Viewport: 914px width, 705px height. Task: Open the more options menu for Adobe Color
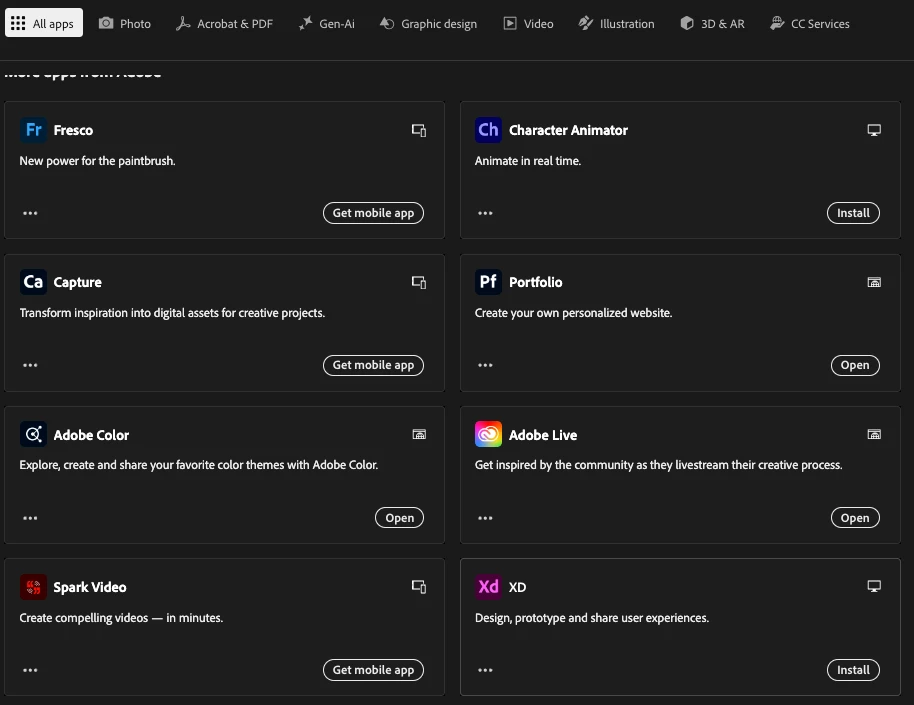click(x=30, y=518)
